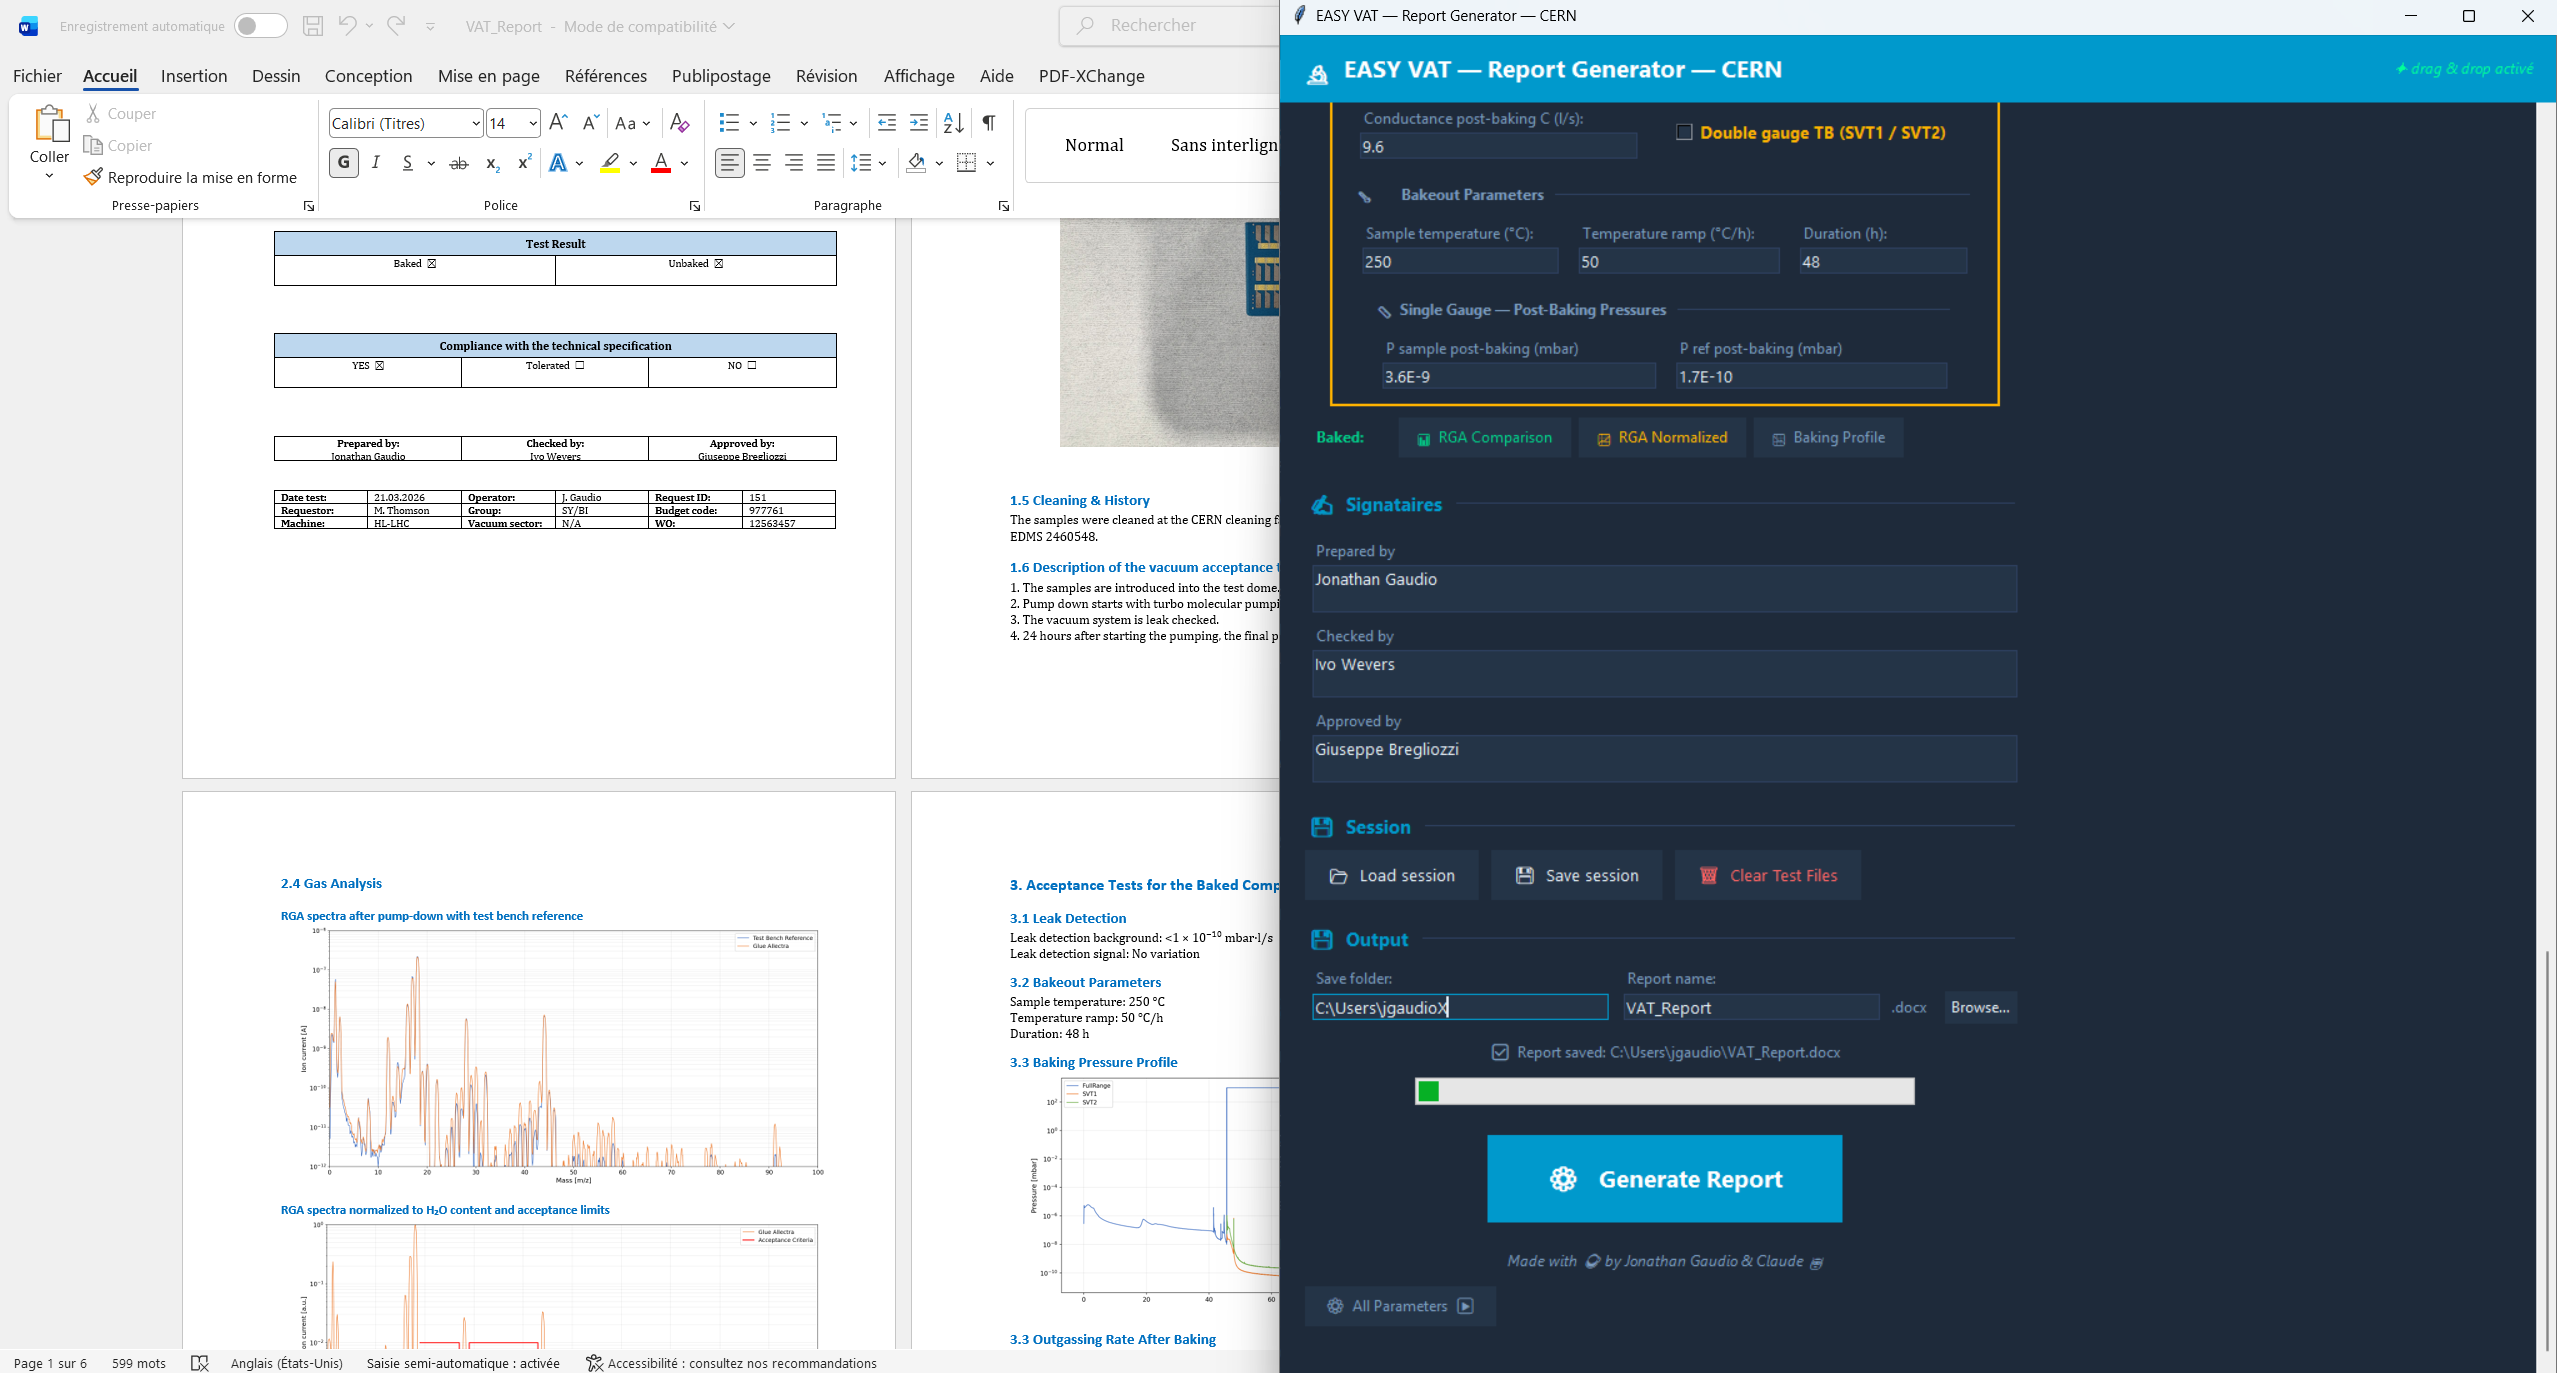Open PDF-XChange tab

(x=1092, y=76)
